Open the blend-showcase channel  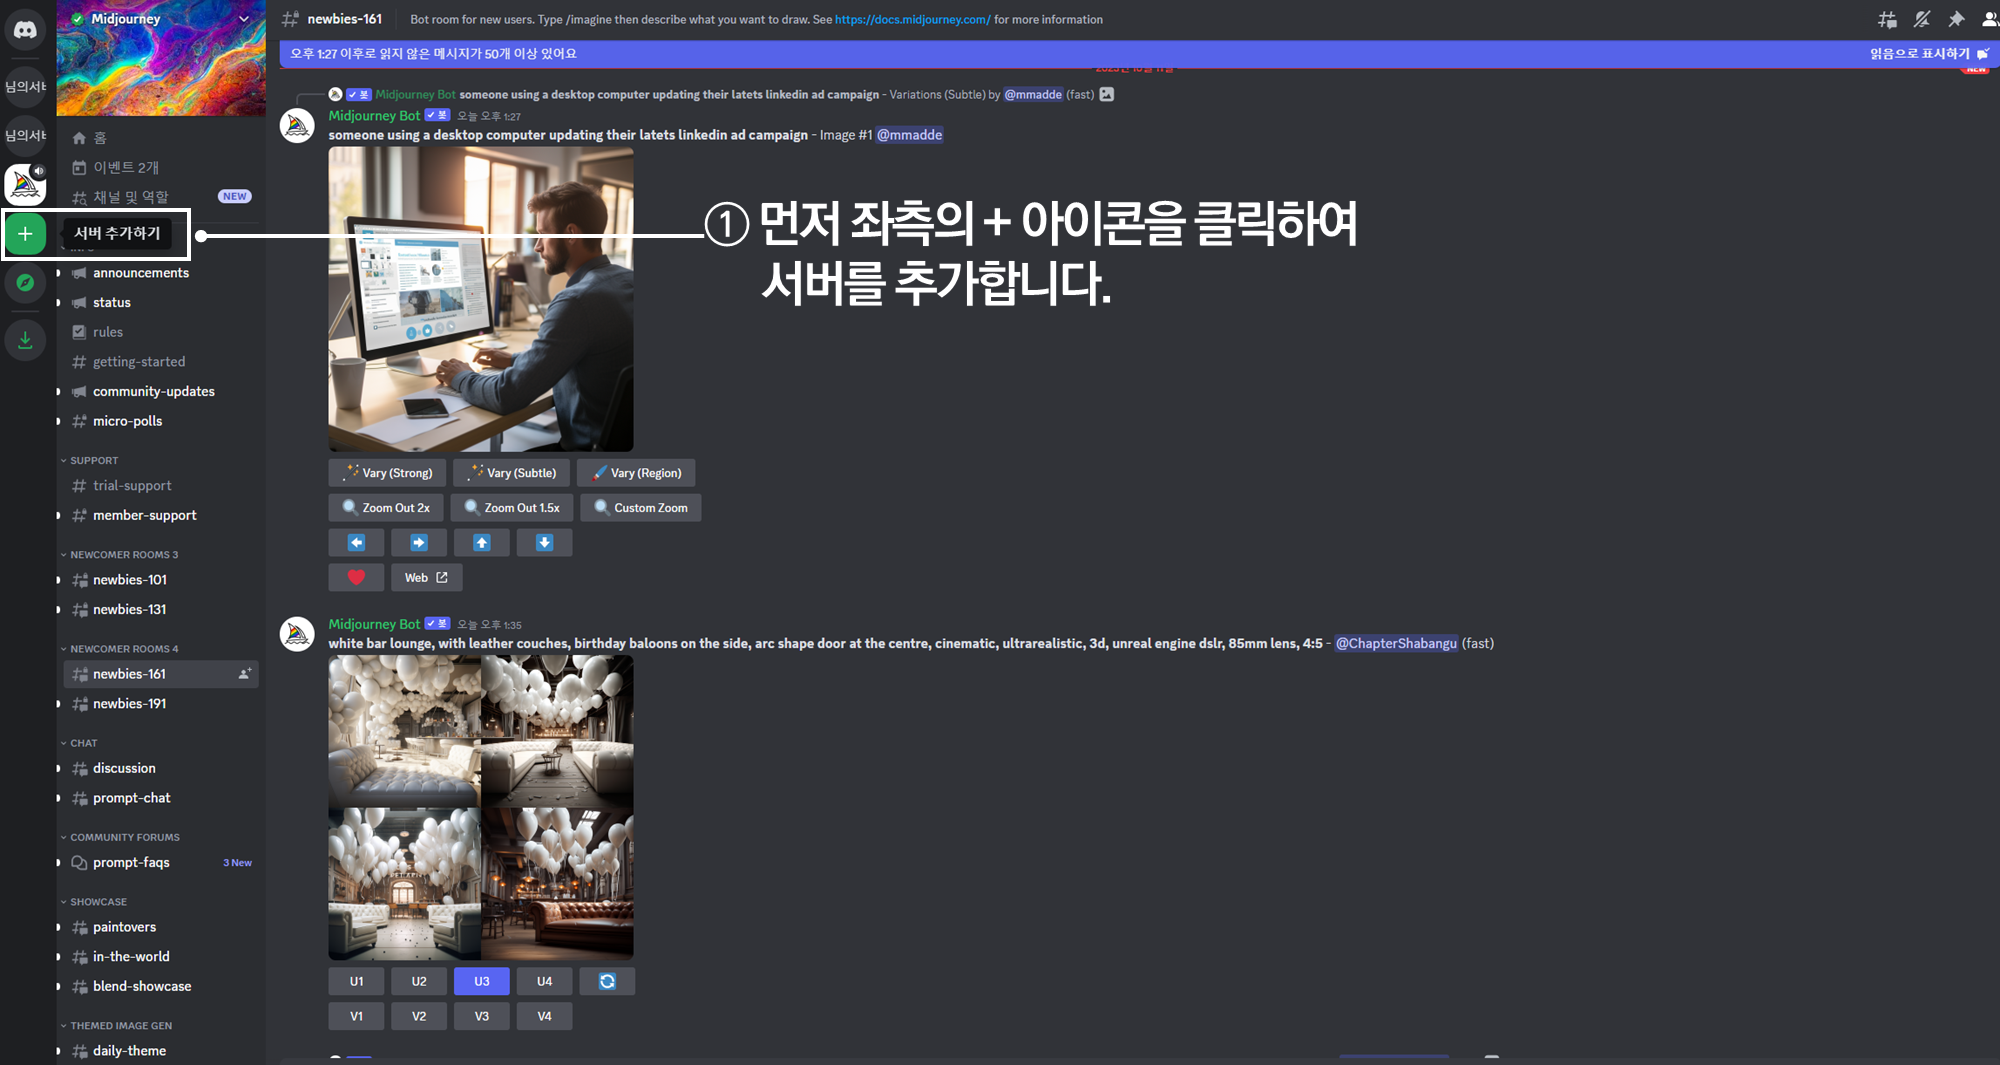pyautogui.click(x=160, y=987)
